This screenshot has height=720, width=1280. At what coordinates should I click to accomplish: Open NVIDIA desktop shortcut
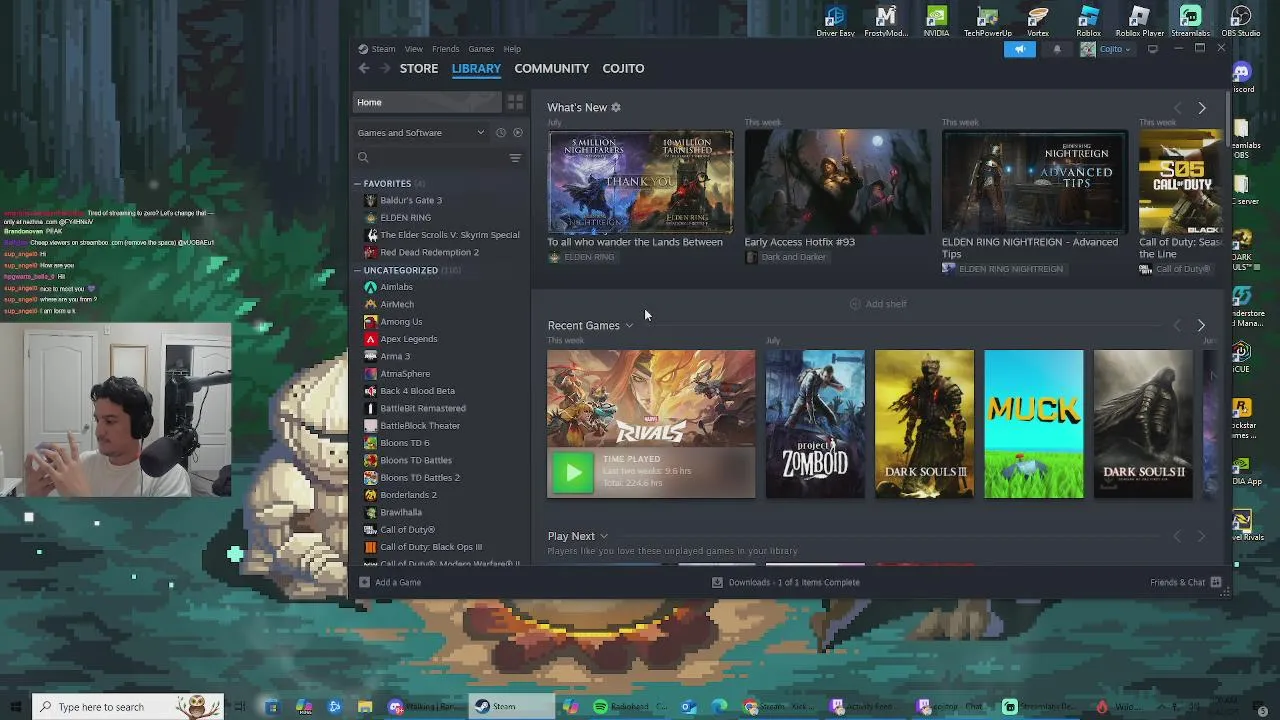click(x=936, y=21)
